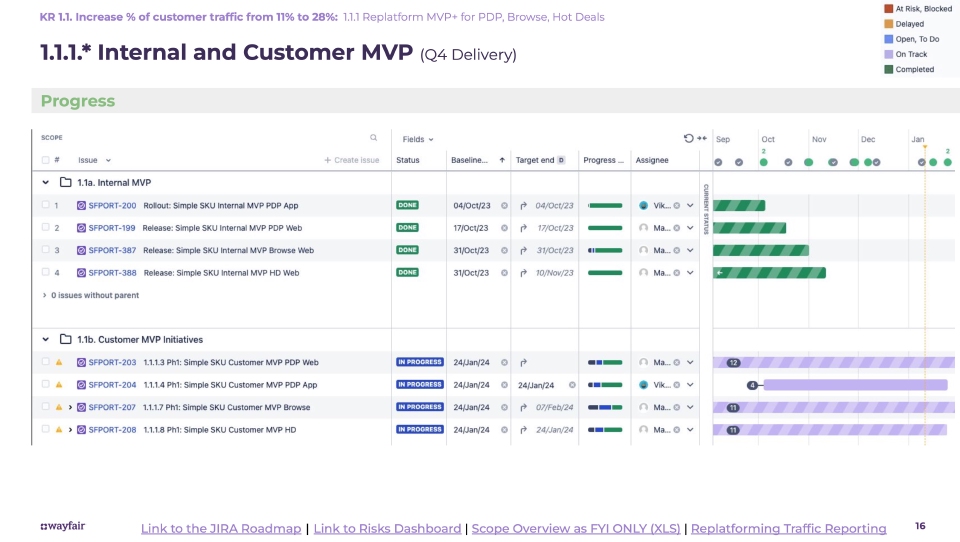Click the dependency badge 12 on SFPORT-203 bar
The height and width of the screenshot is (542, 960).
click(733, 363)
